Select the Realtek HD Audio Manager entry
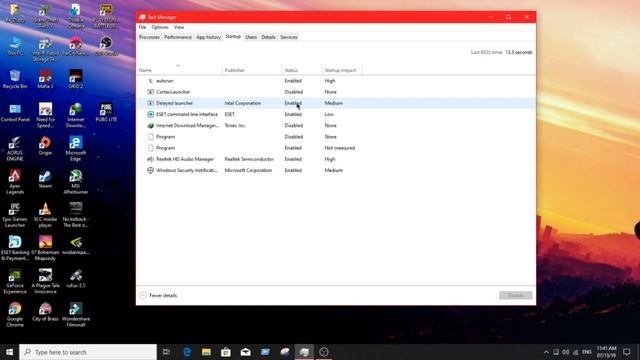This screenshot has height=360, width=640. [x=336, y=159]
